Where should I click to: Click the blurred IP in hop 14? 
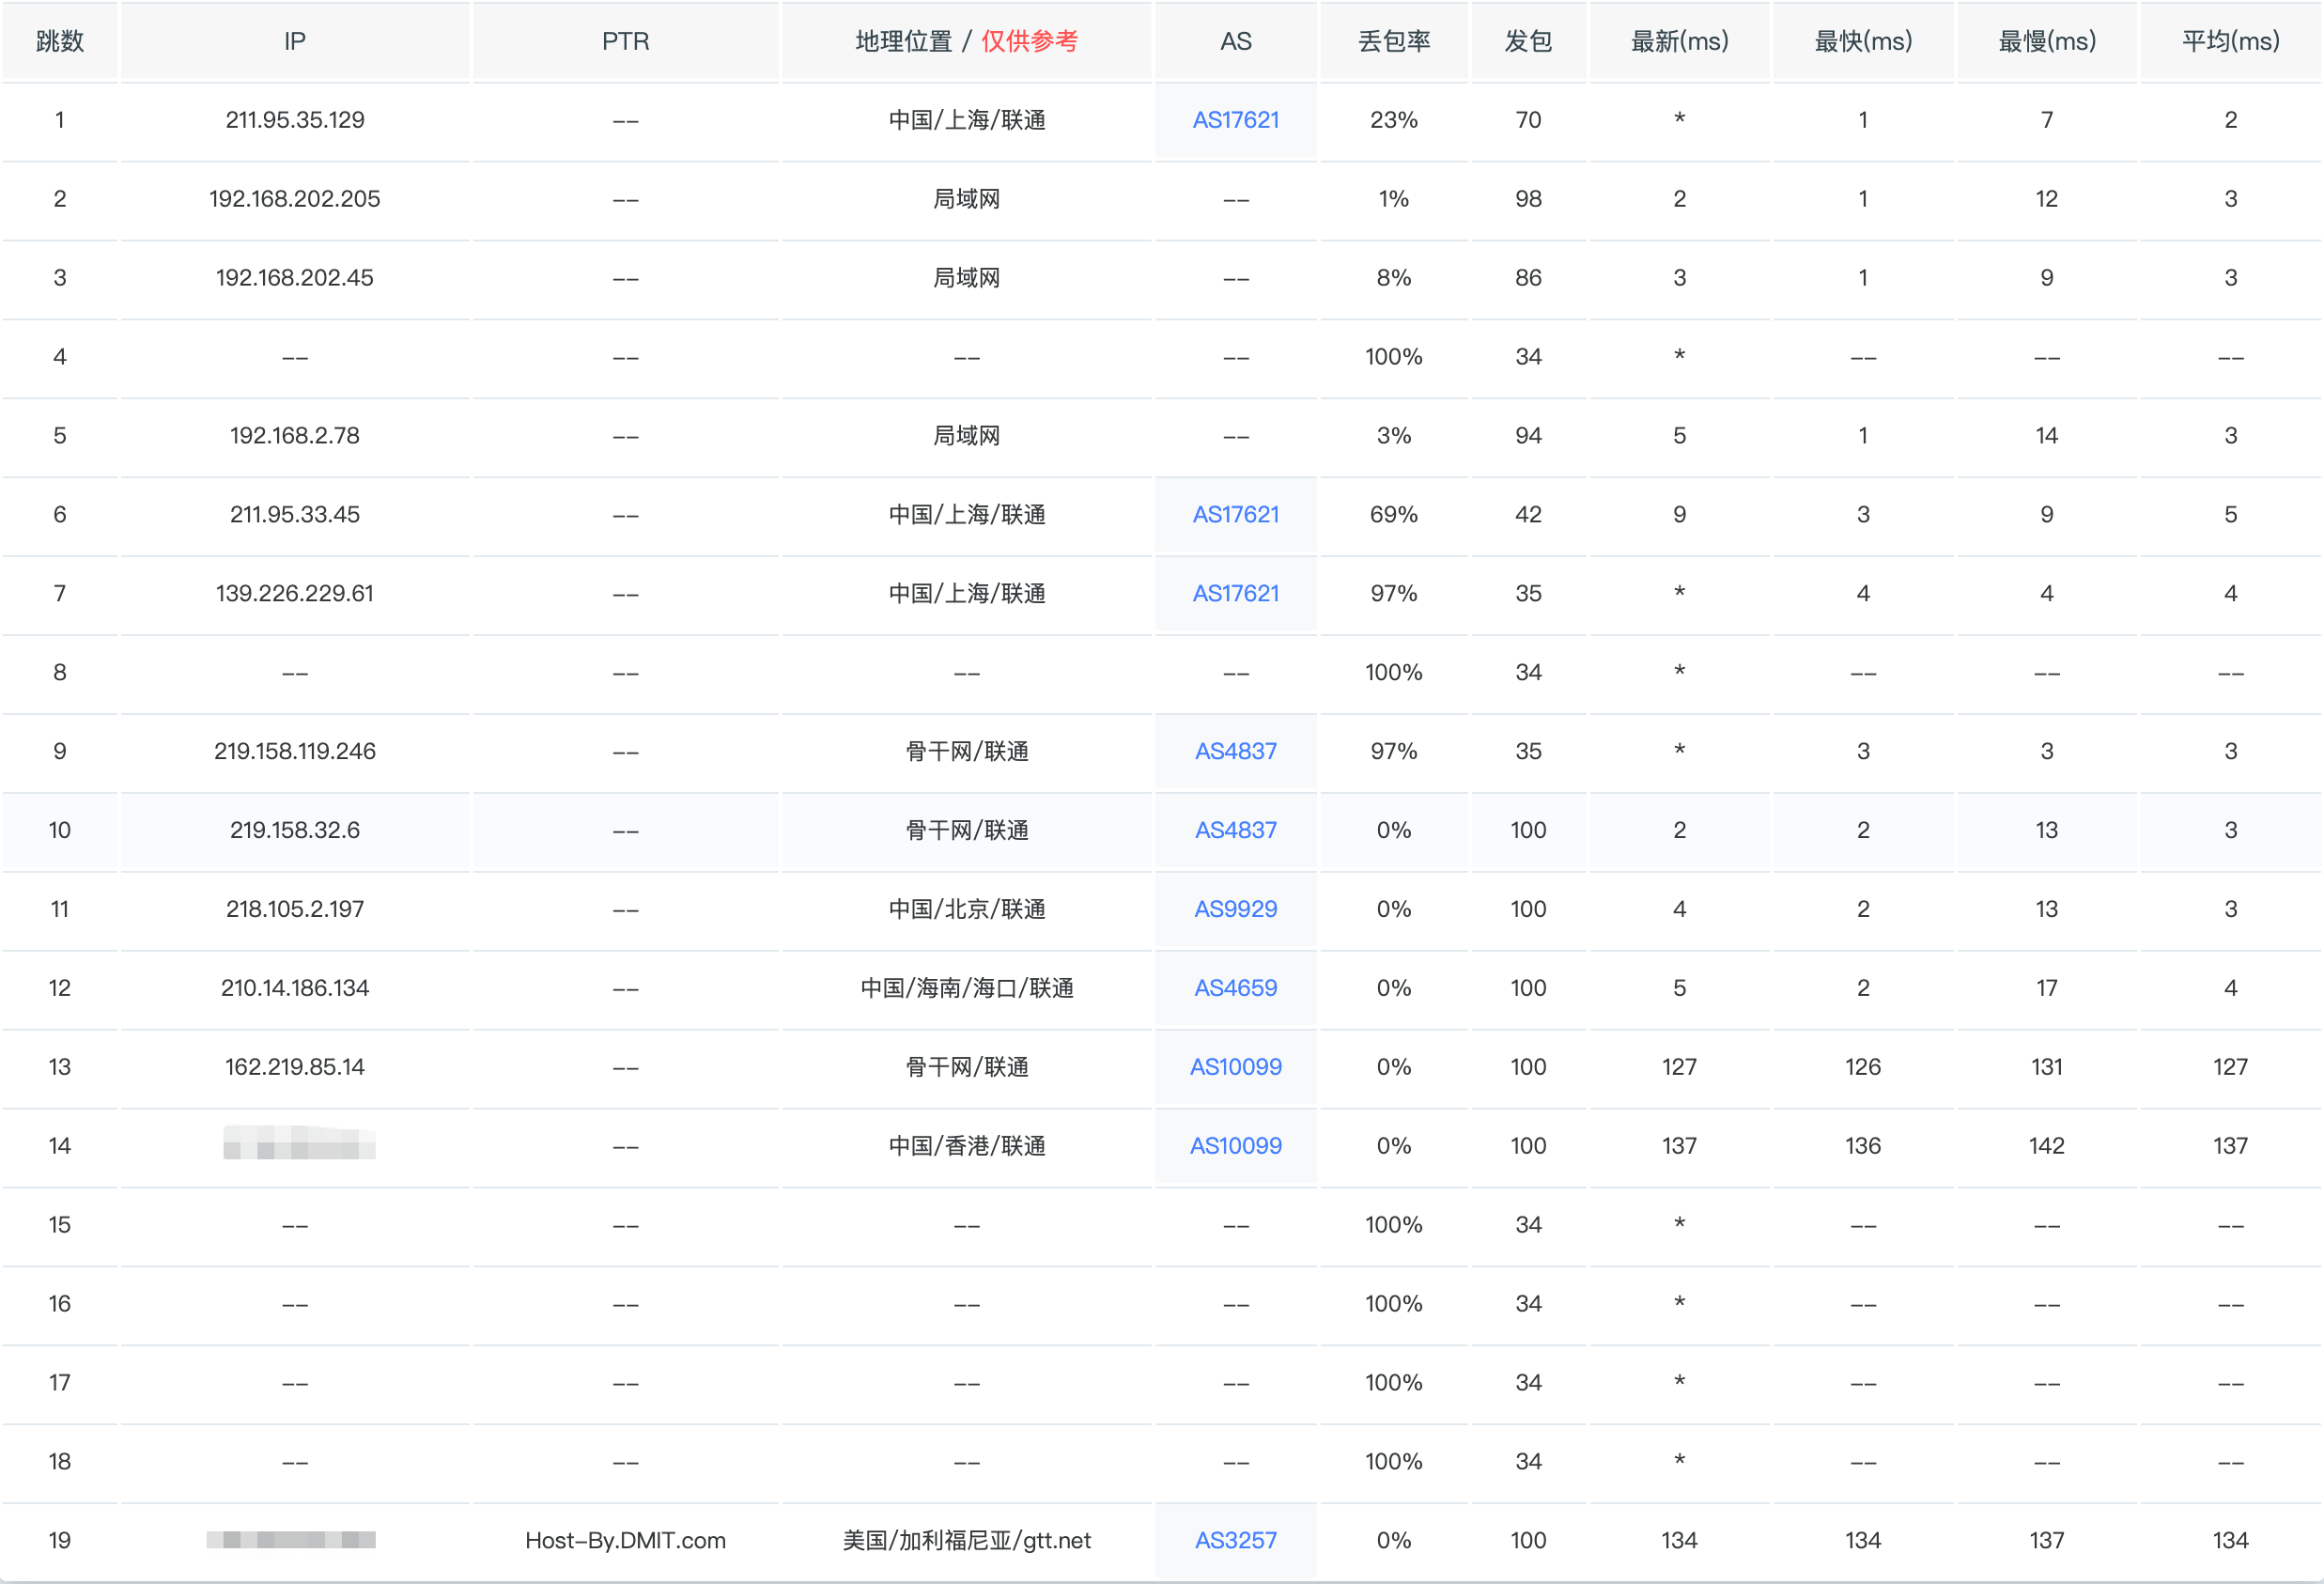(x=299, y=1143)
